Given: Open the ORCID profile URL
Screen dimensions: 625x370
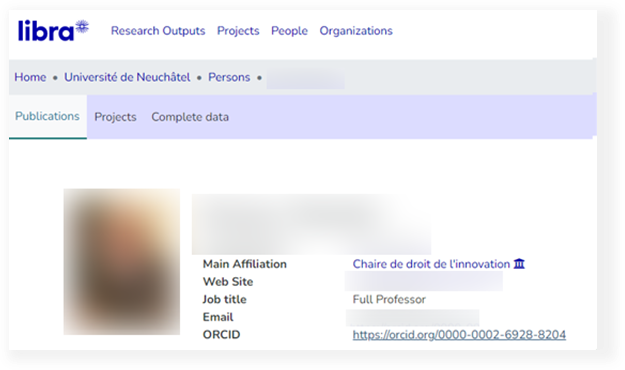Looking at the screenshot, I should (x=459, y=335).
